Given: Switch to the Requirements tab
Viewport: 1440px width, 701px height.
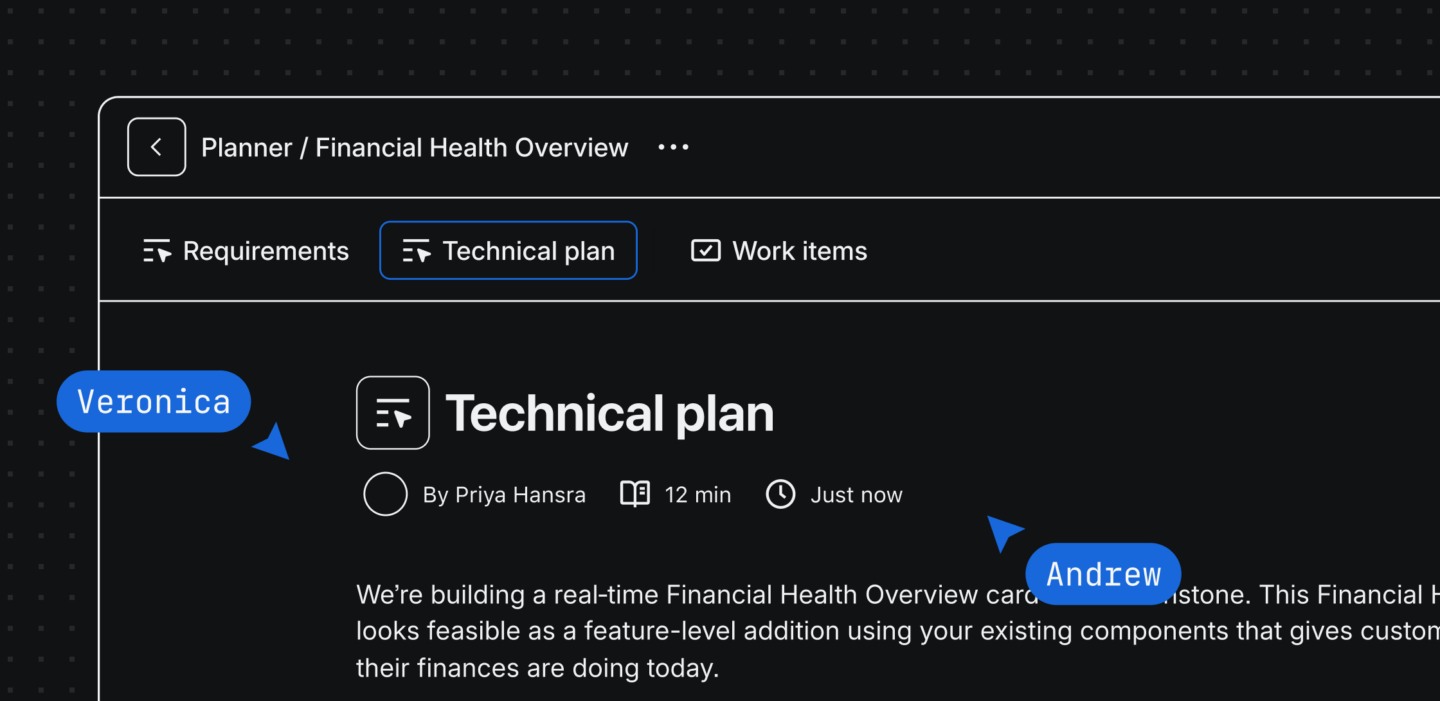Looking at the screenshot, I should [246, 251].
